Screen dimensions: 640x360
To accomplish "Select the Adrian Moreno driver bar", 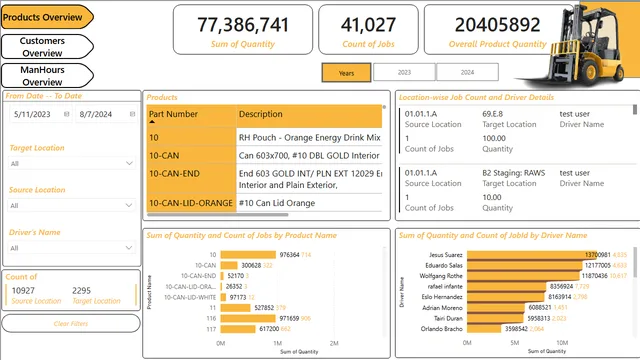I will click(496, 307).
